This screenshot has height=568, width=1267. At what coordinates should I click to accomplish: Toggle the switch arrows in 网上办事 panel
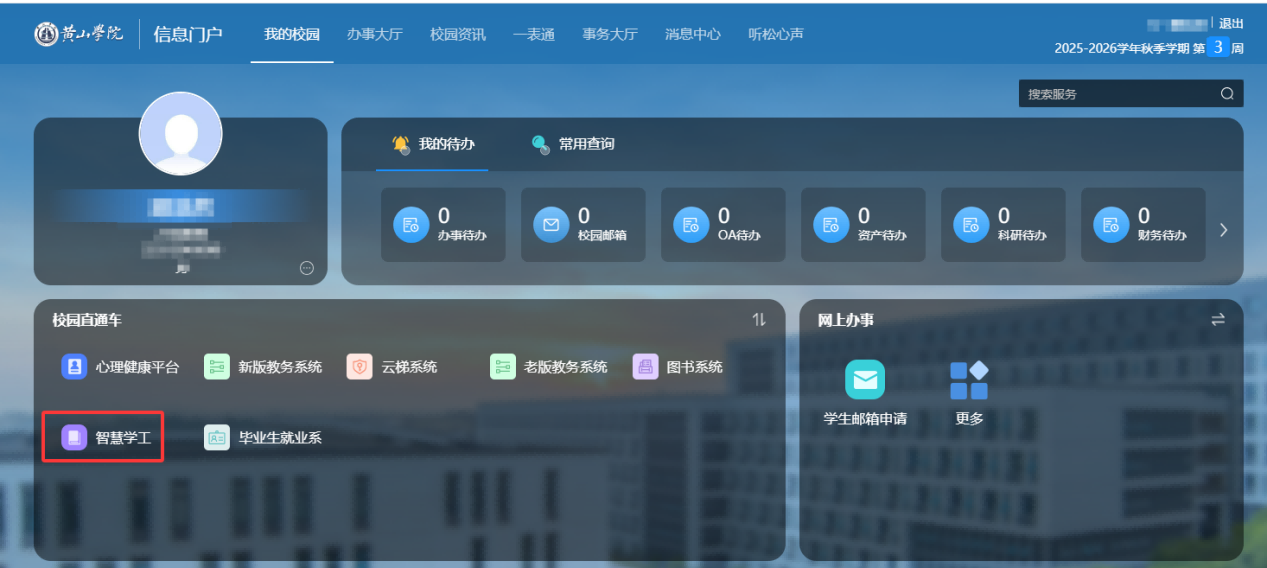(1218, 320)
